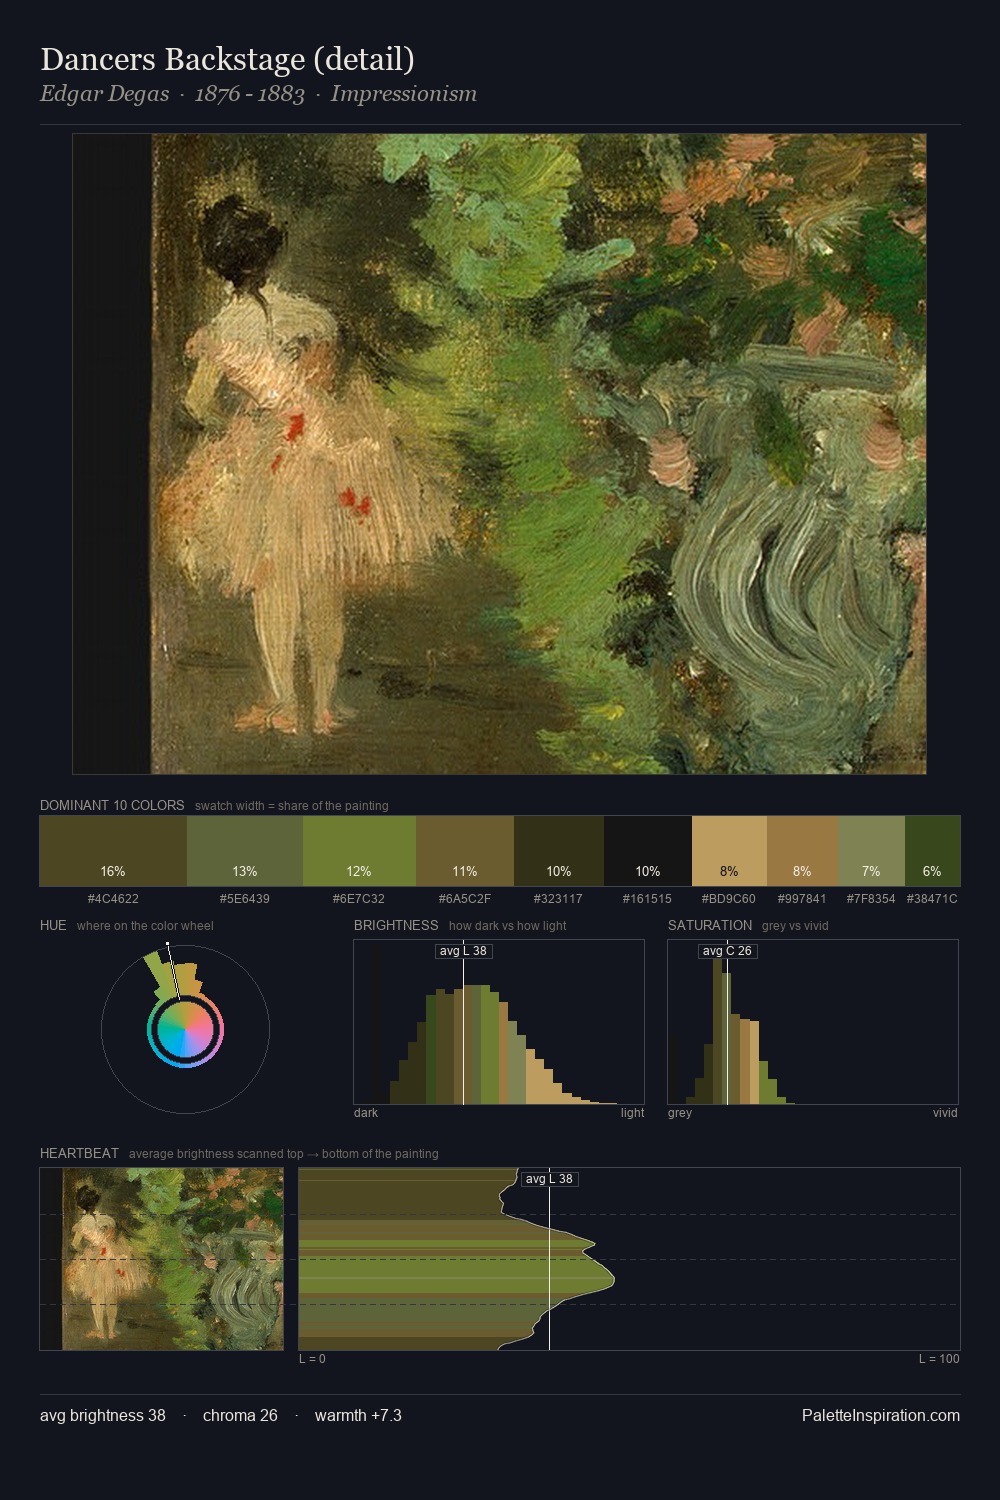Click the hex label '#BD9C60'

pos(729,898)
